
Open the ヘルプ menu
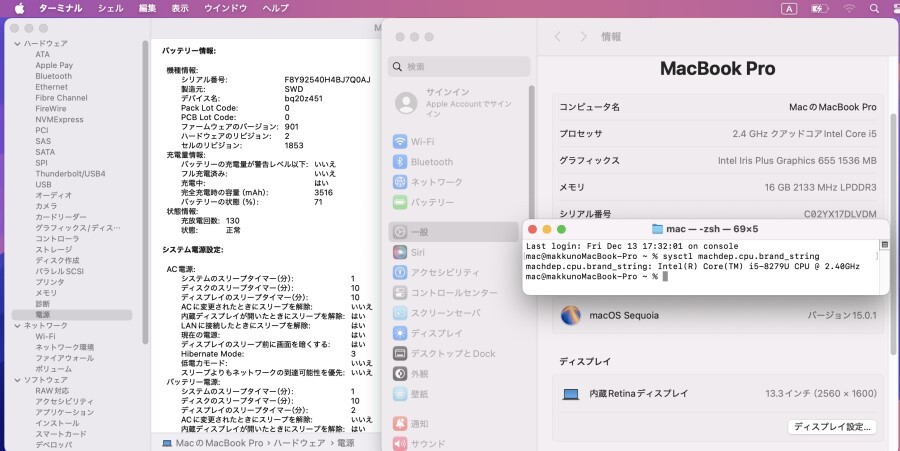276,8
